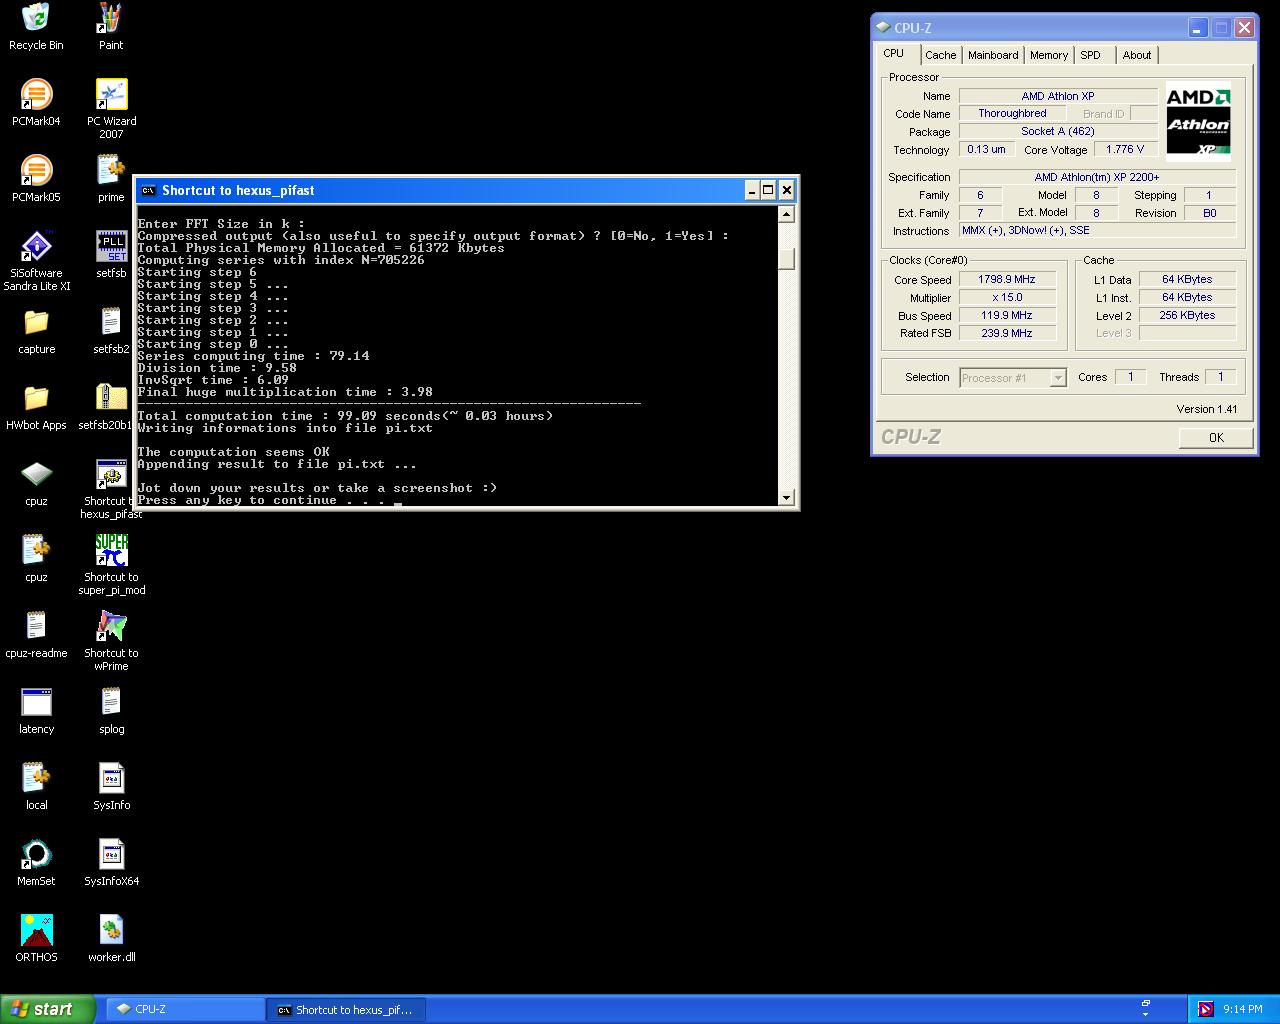
Task: Open the splog text file icon
Action: tap(111, 703)
